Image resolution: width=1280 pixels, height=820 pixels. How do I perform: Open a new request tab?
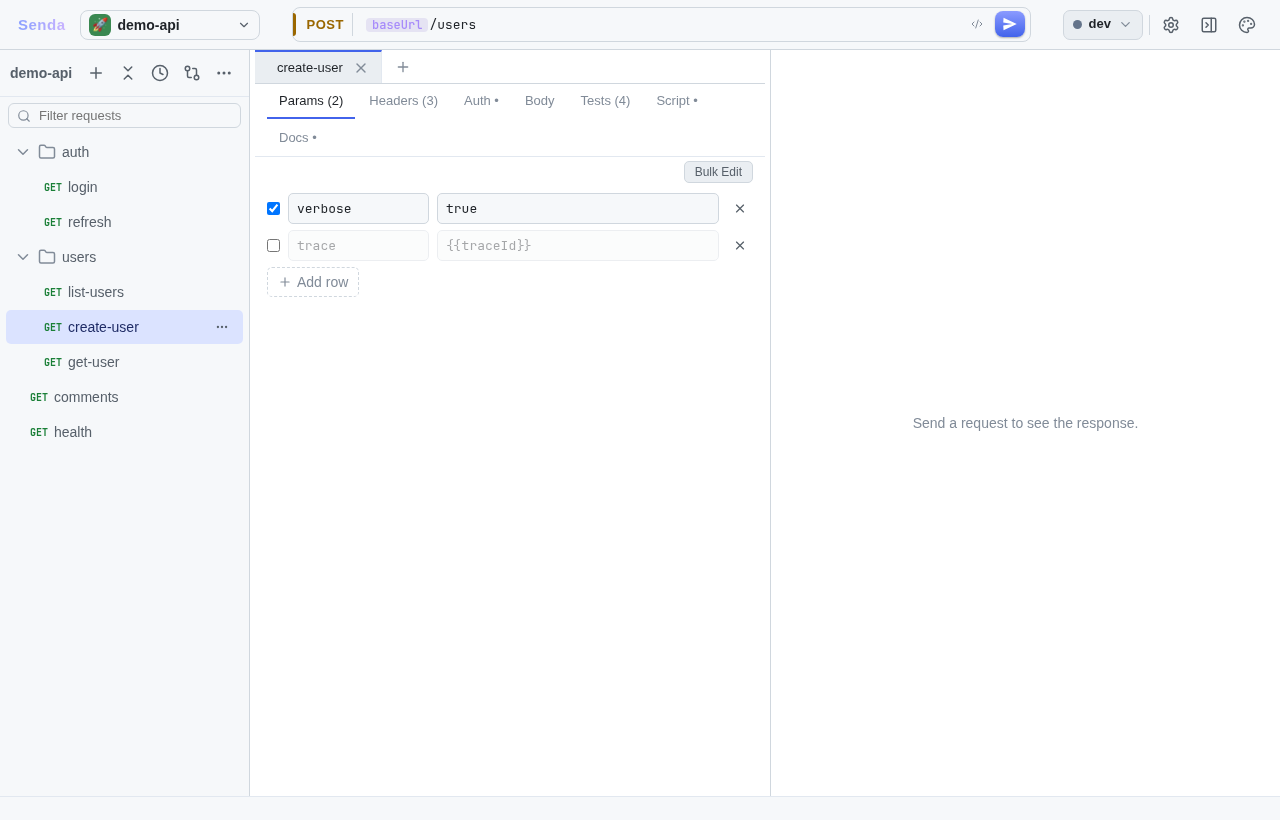pos(403,67)
